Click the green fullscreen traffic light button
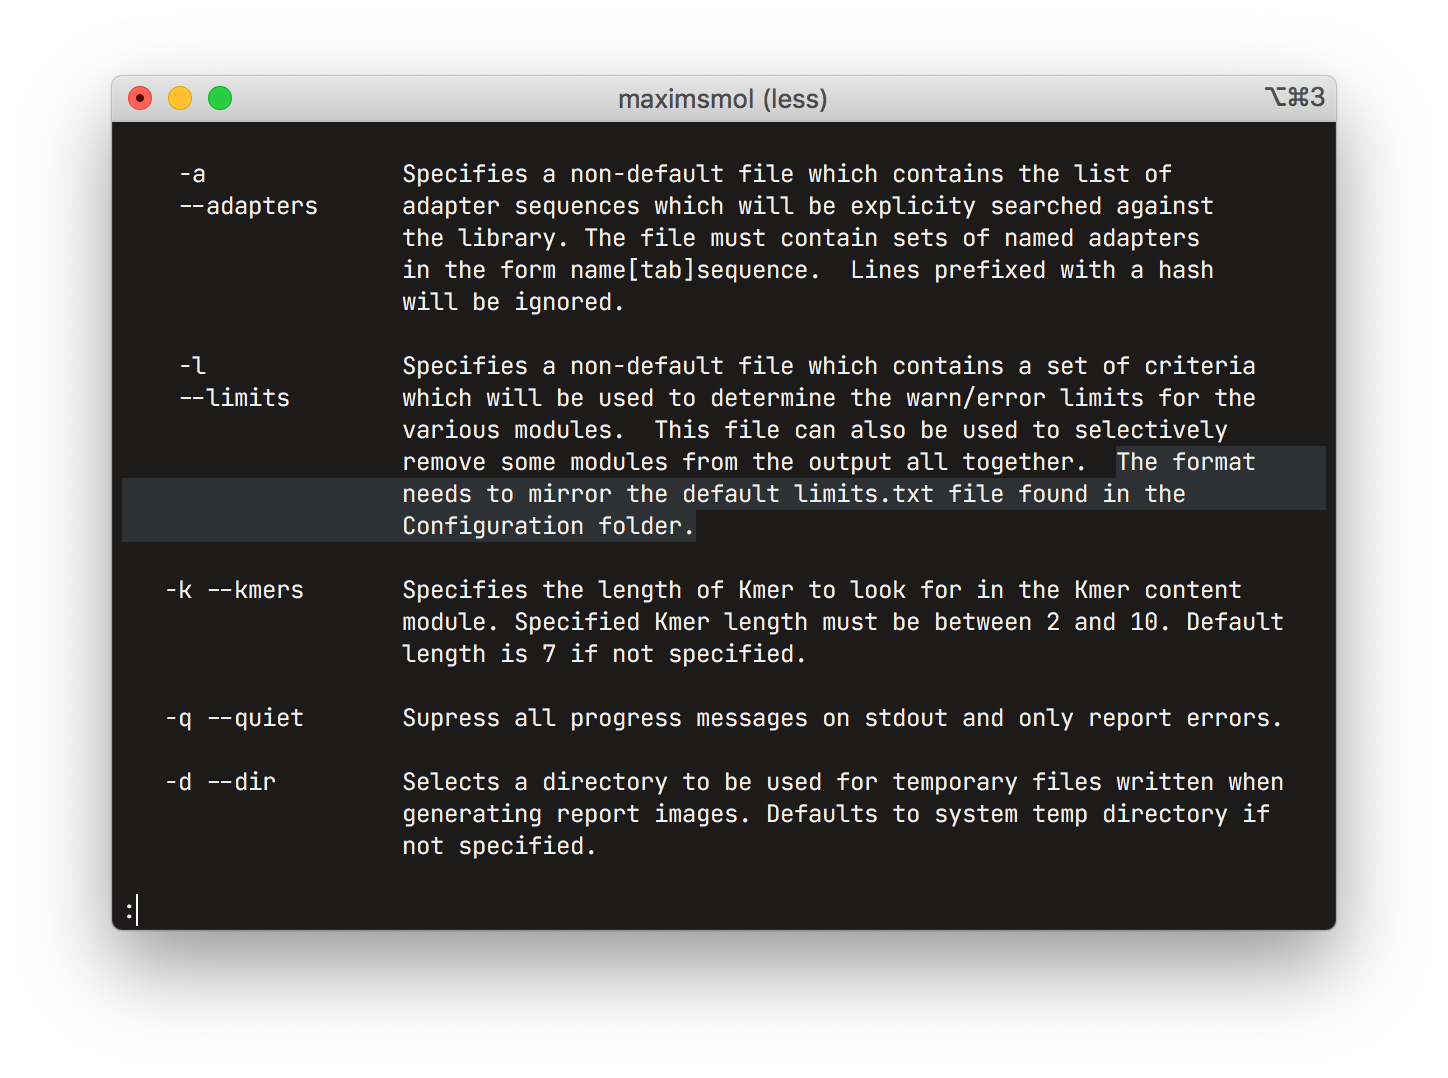 point(219,98)
